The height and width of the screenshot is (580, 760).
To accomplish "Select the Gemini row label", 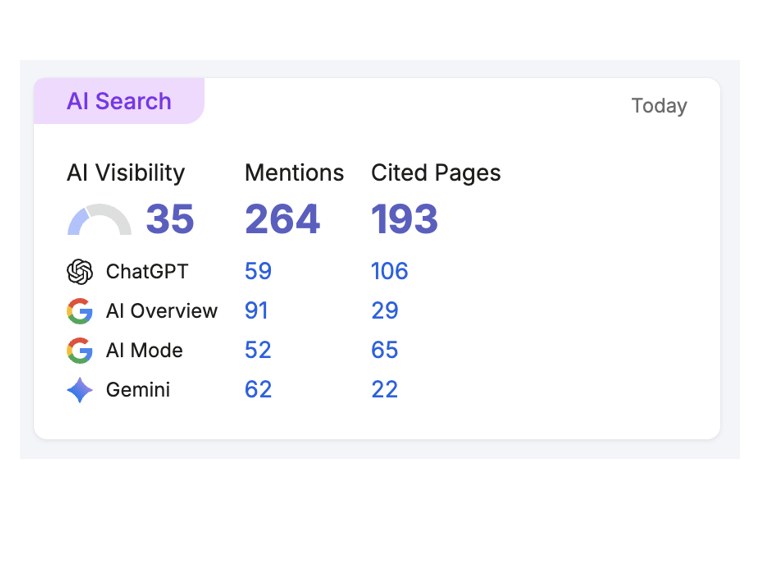I will pos(138,390).
